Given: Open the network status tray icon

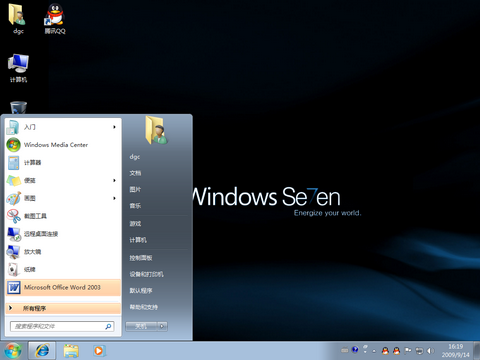Looking at the screenshot, I should coord(419,351).
